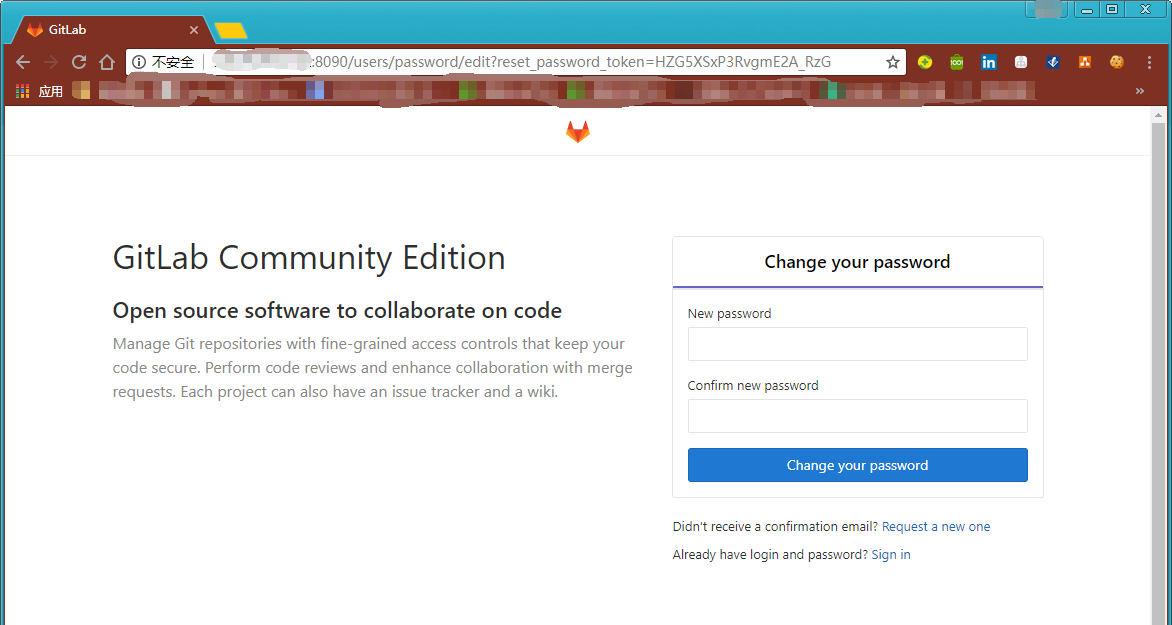This screenshot has height=625, width=1172.
Task: Open the browser home page
Action: [x=107, y=62]
